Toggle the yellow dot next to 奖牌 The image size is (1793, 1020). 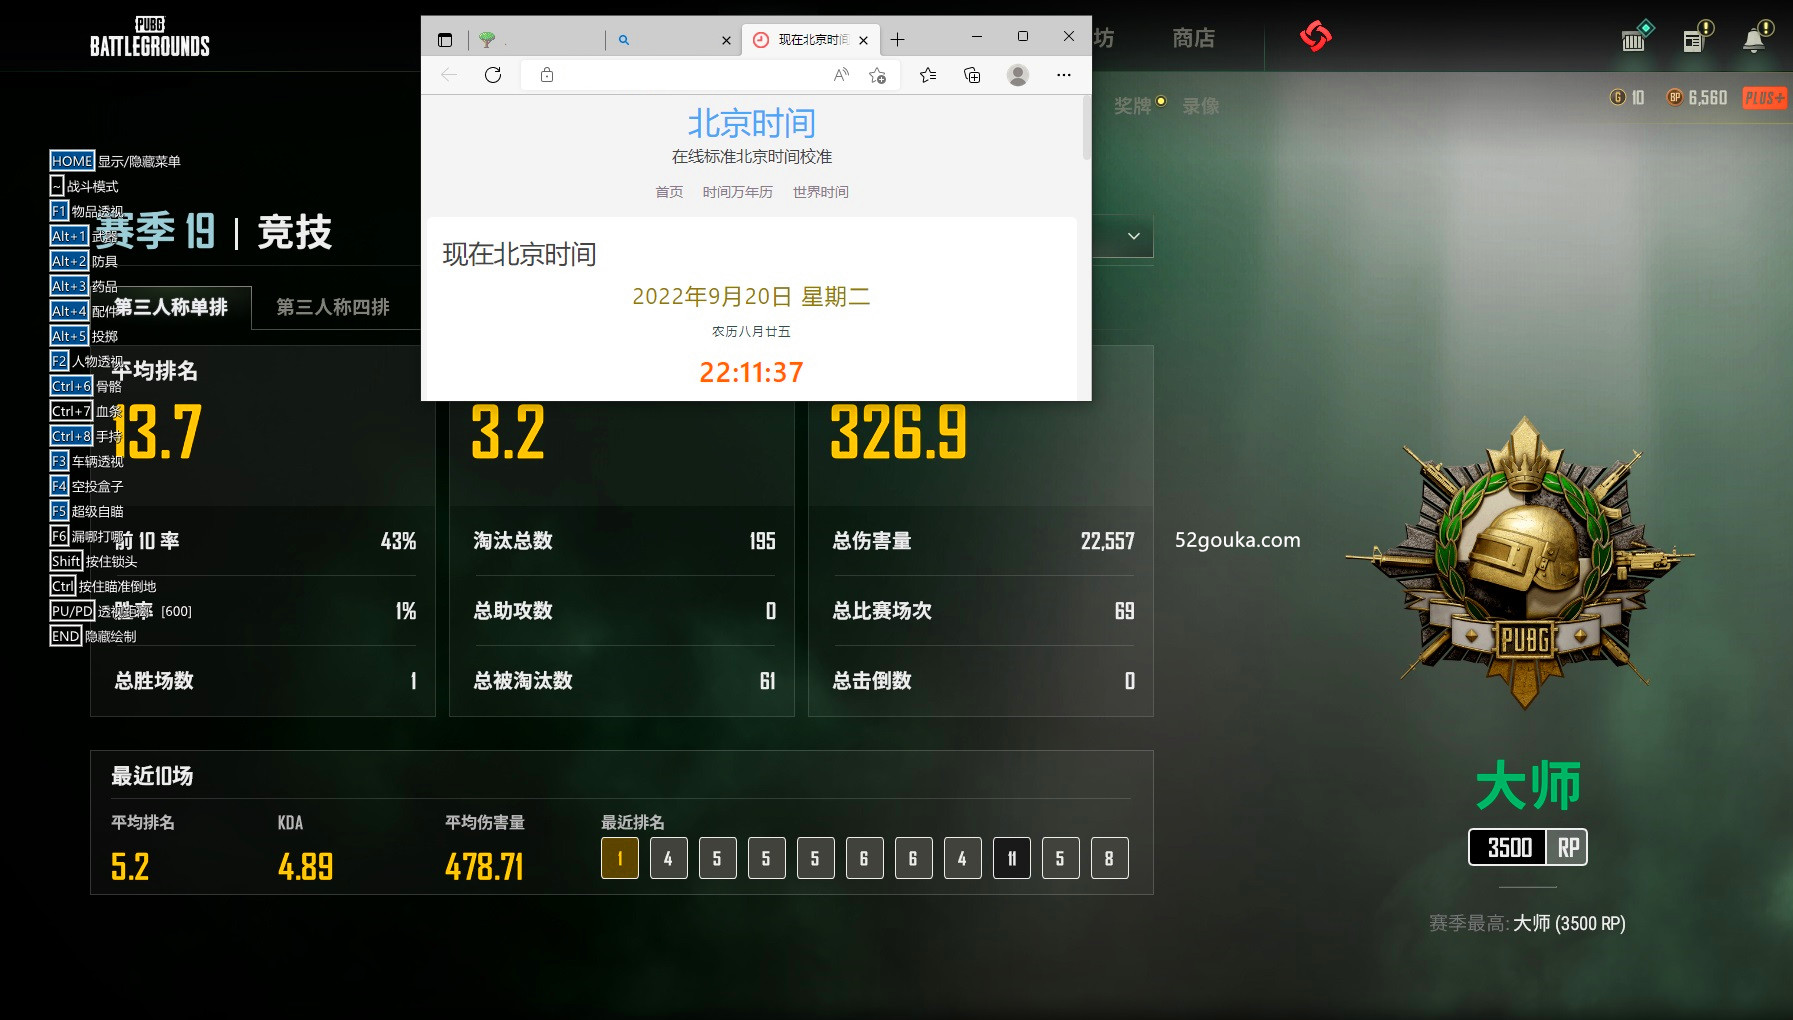coord(1161,99)
